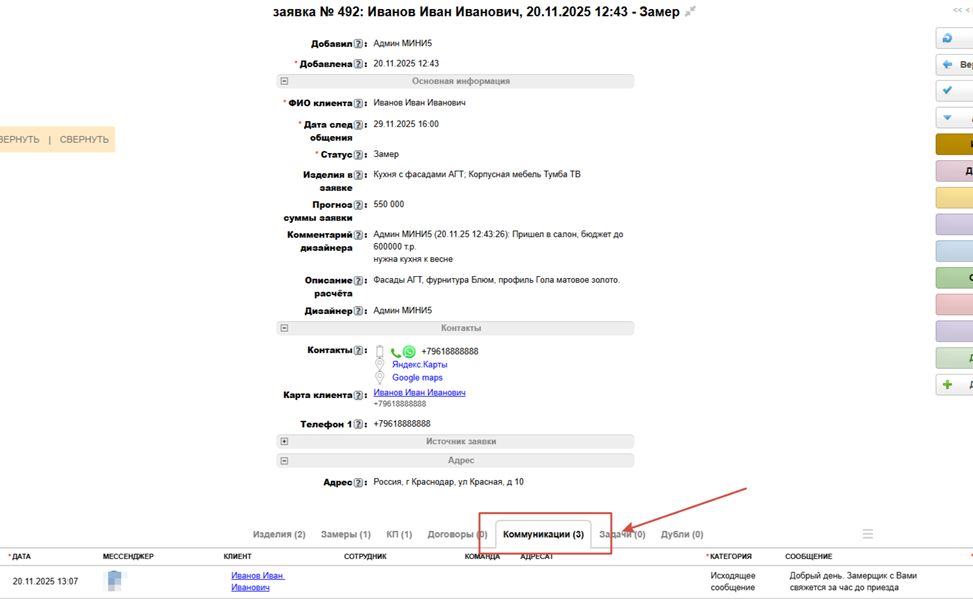
Task: Open the hamburger menu above the table
Action: tap(867, 534)
